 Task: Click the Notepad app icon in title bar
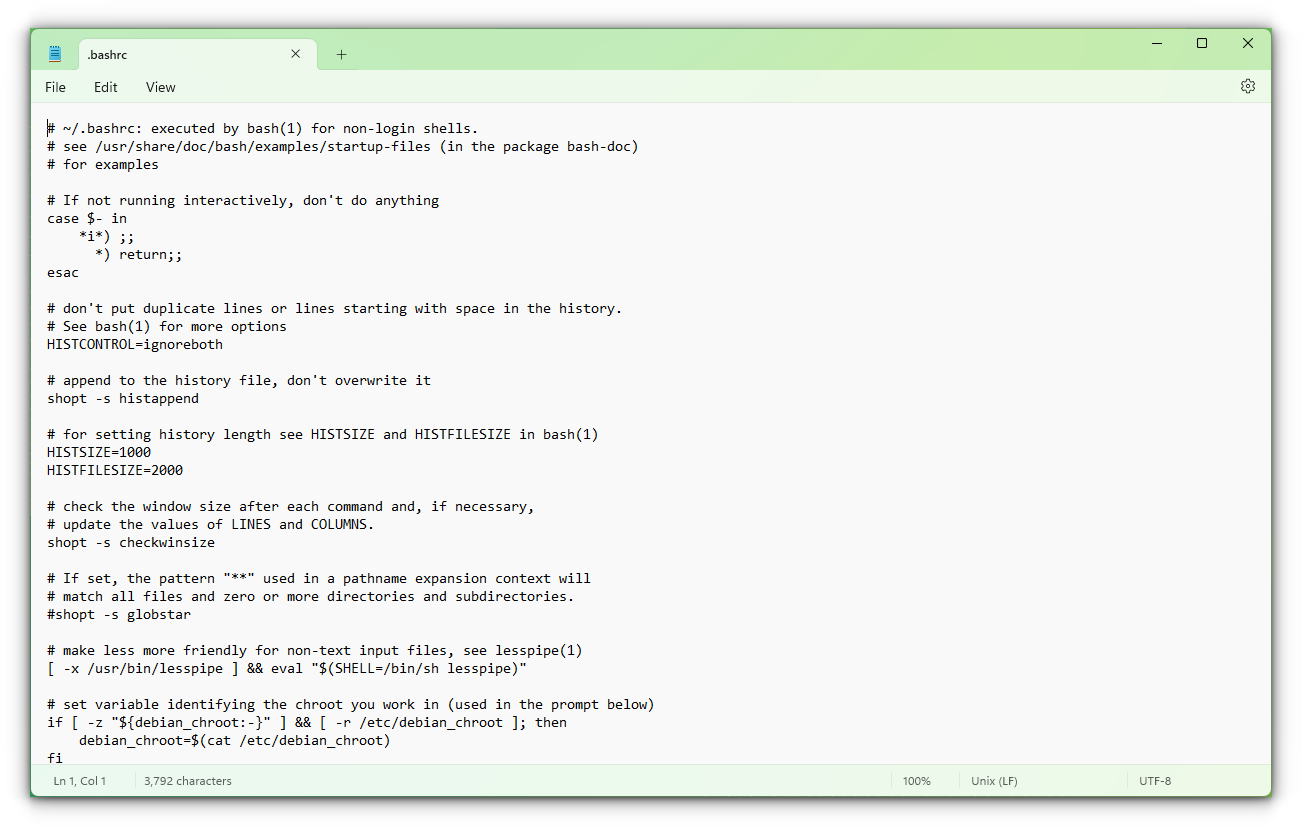pos(55,54)
